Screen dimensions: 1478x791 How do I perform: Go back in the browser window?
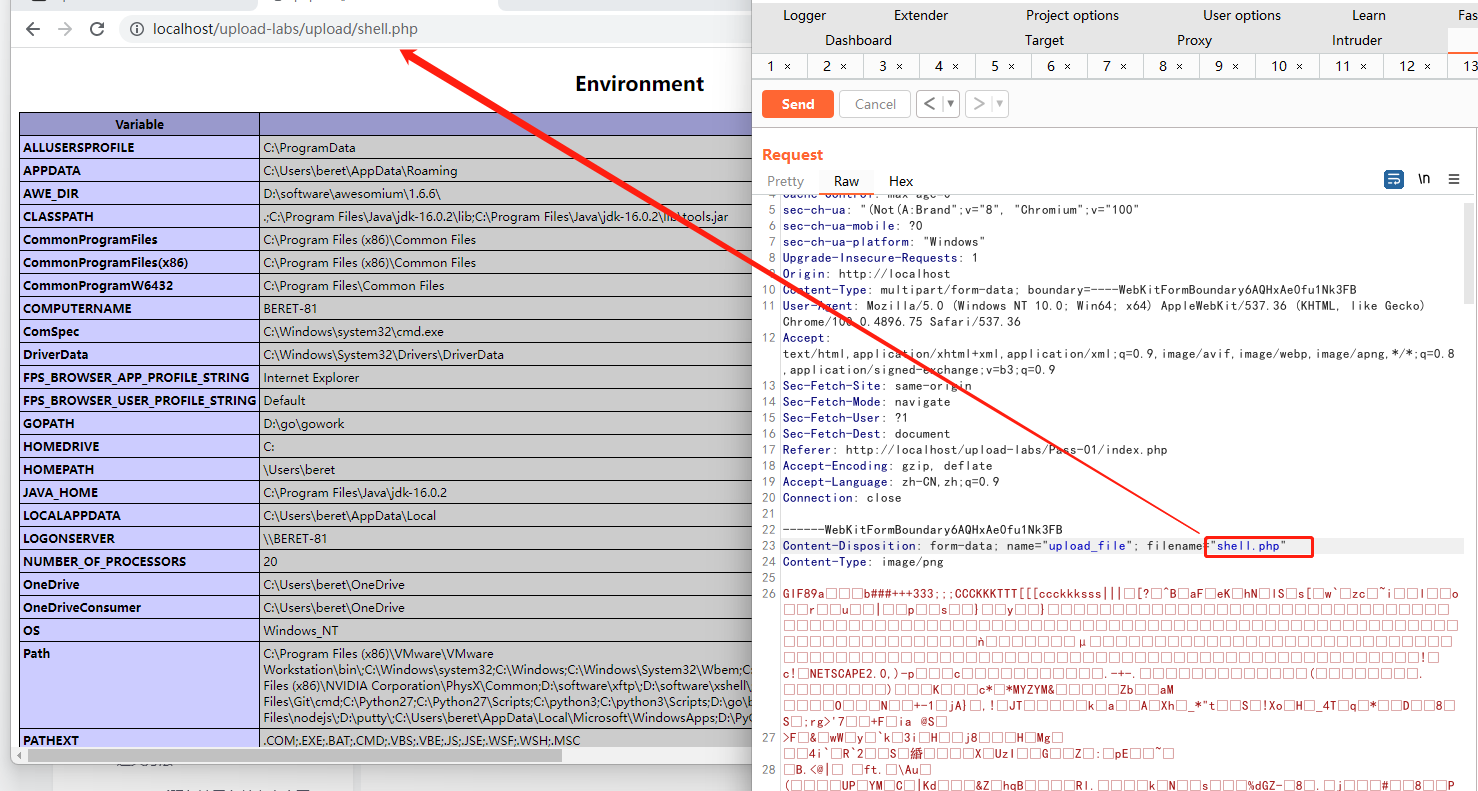coord(33,29)
